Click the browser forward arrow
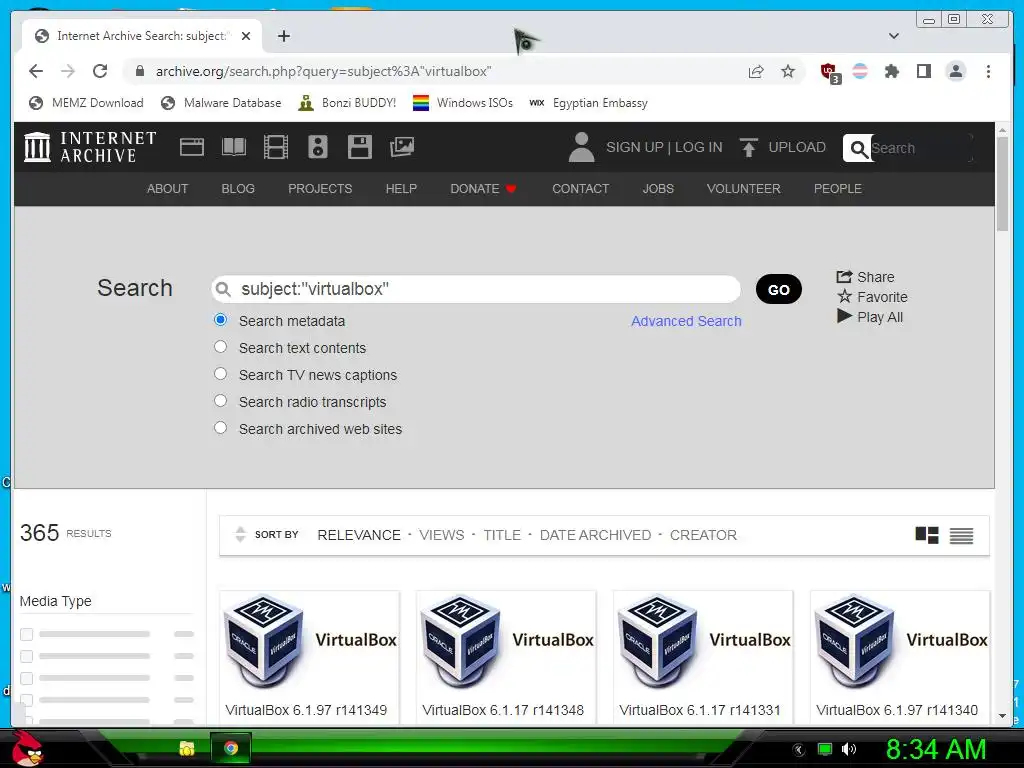 point(68,71)
